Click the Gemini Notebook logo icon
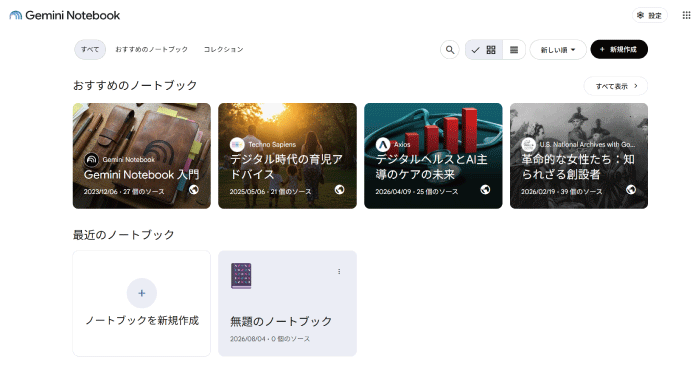Image resolution: width=698 pixels, height=365 pixels. [16, 15]
